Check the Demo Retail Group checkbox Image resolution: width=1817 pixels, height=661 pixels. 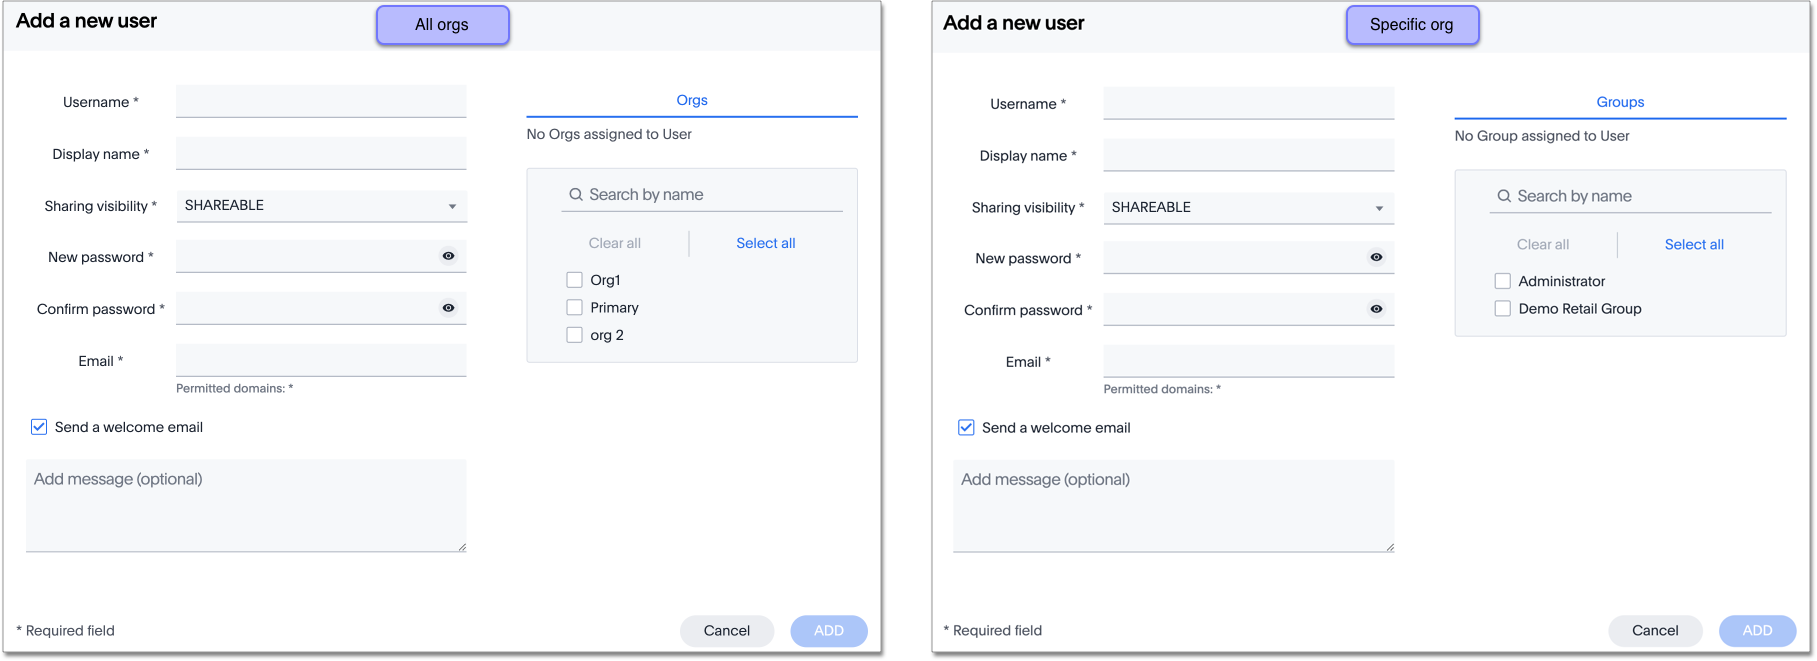[x=1503, y=309]
